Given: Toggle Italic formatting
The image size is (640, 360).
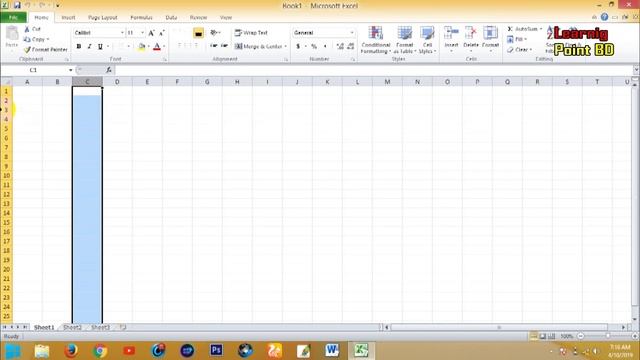Looking at the screenshot, I should click(89, 47).
